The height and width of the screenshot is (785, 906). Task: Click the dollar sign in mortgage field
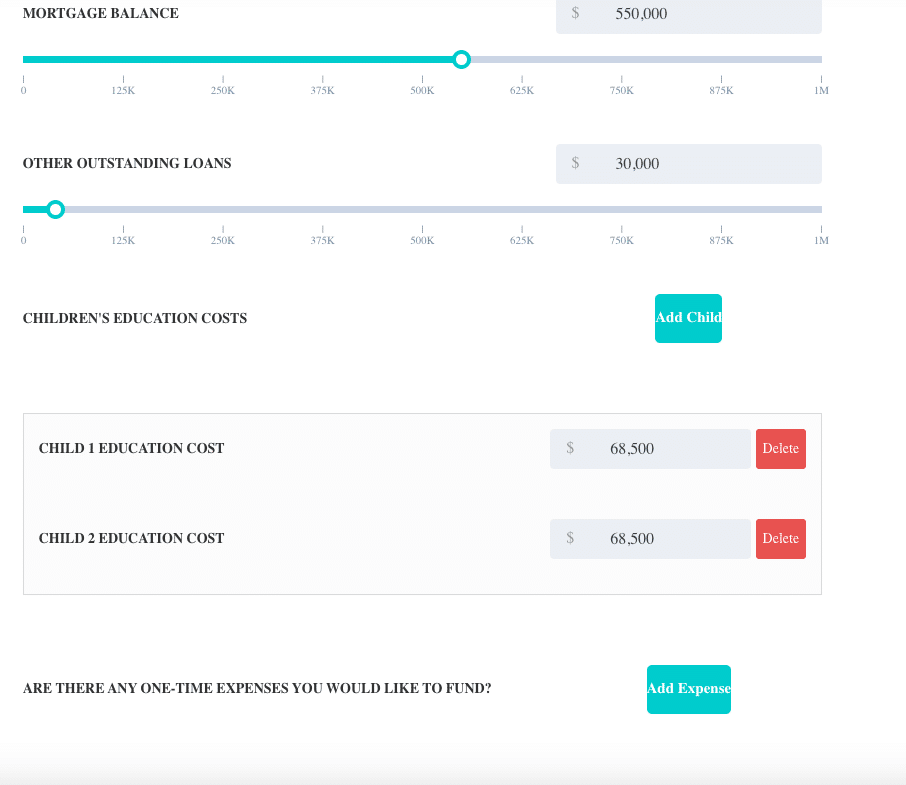pyautogui.click(x=575, y=13)
